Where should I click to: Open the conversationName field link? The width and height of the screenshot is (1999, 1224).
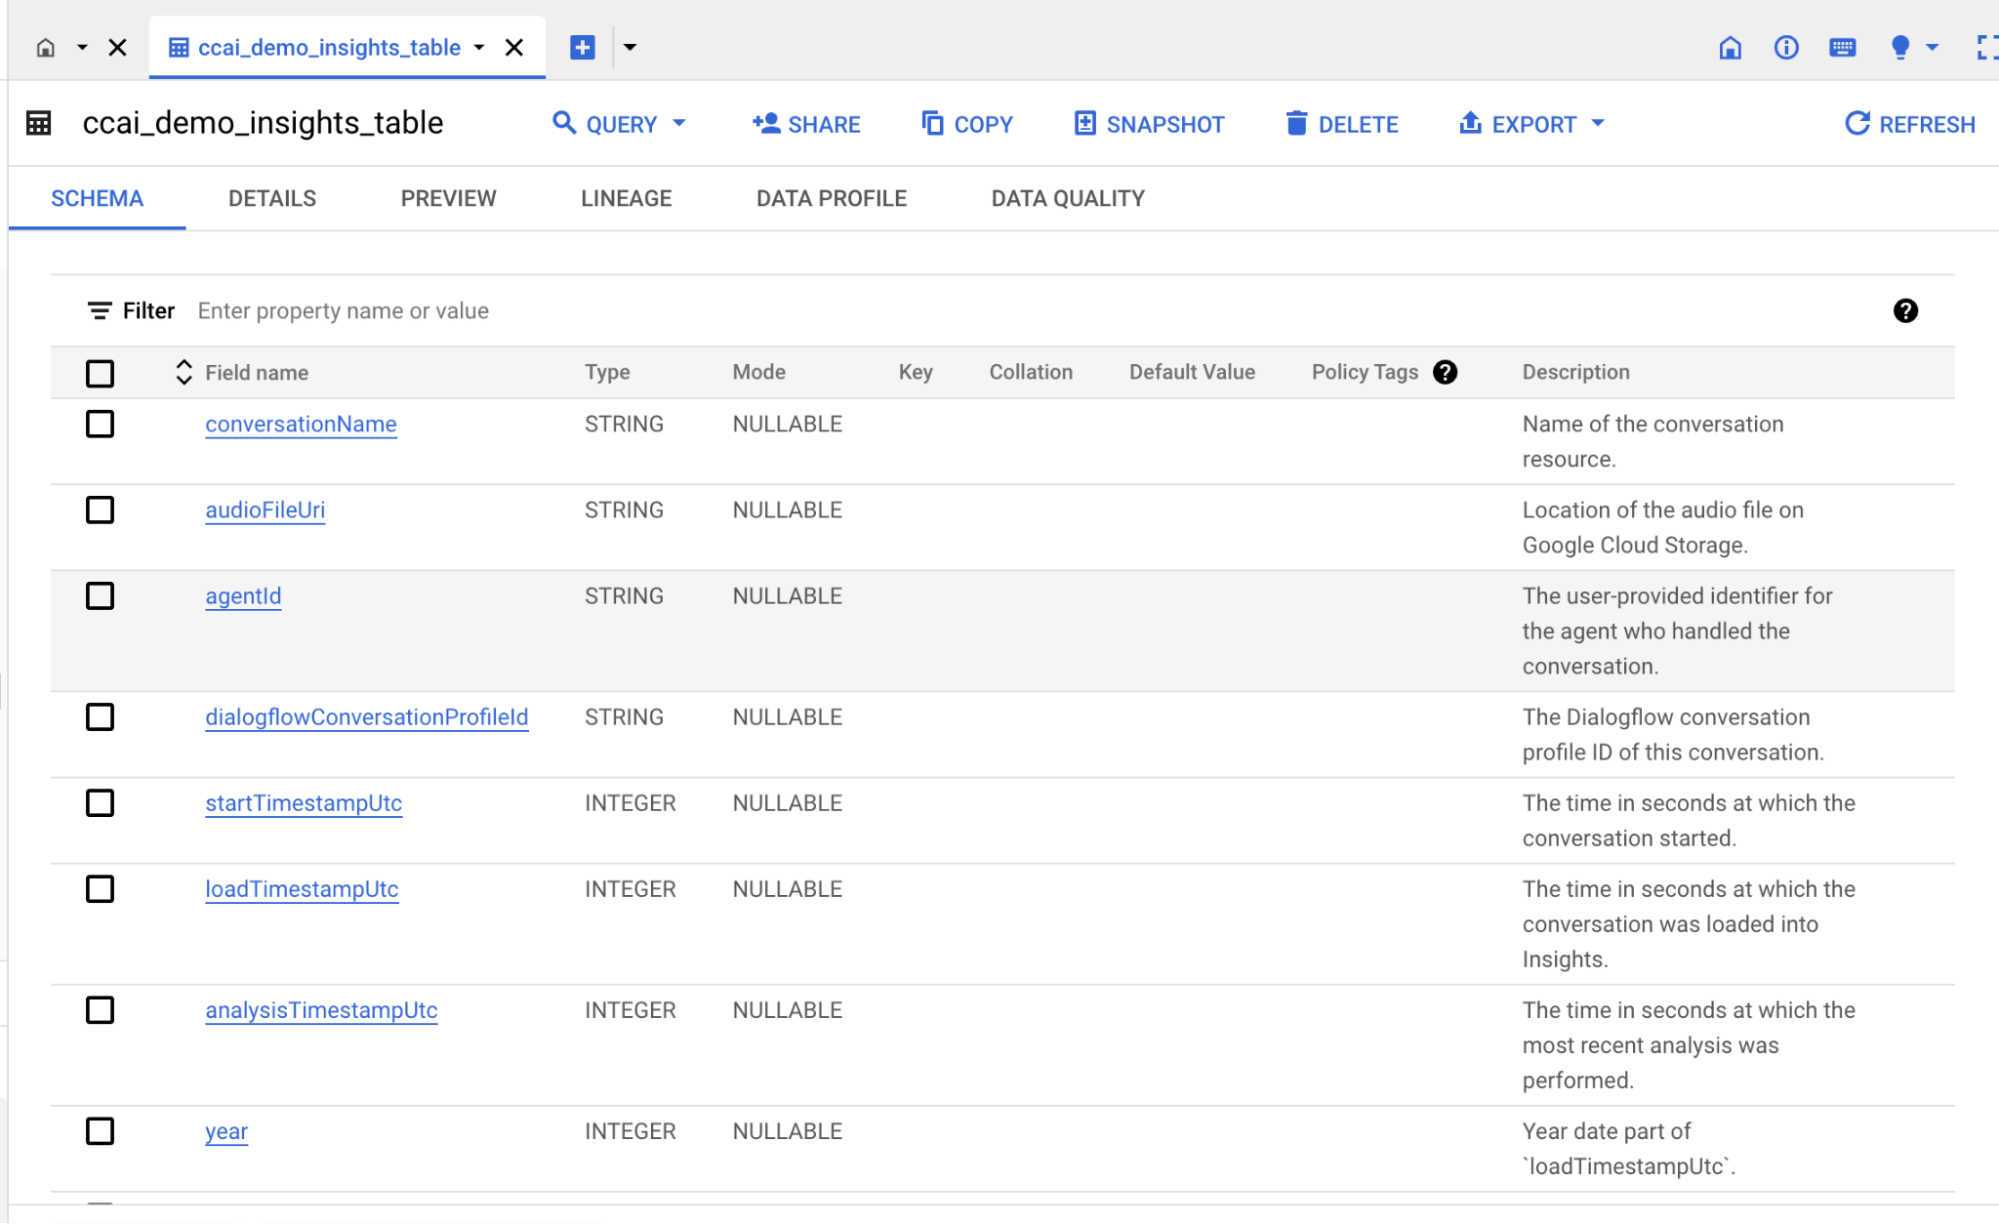pyautogui.click(x=301, y=424)
